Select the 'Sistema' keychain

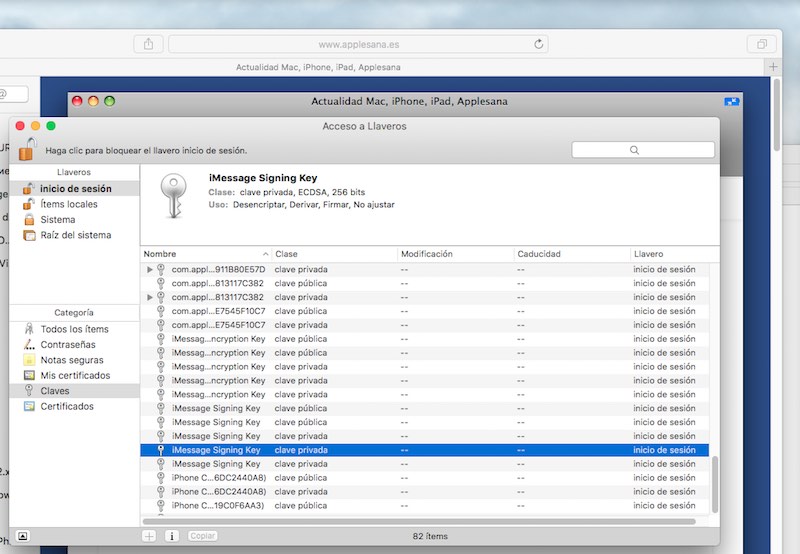tap(74, 219)
